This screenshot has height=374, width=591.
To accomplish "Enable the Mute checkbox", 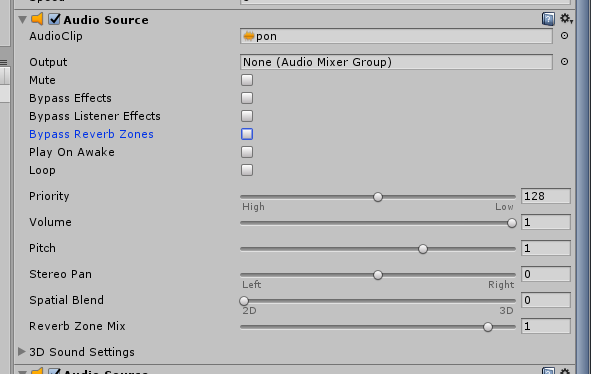I will tap(247, 80).
